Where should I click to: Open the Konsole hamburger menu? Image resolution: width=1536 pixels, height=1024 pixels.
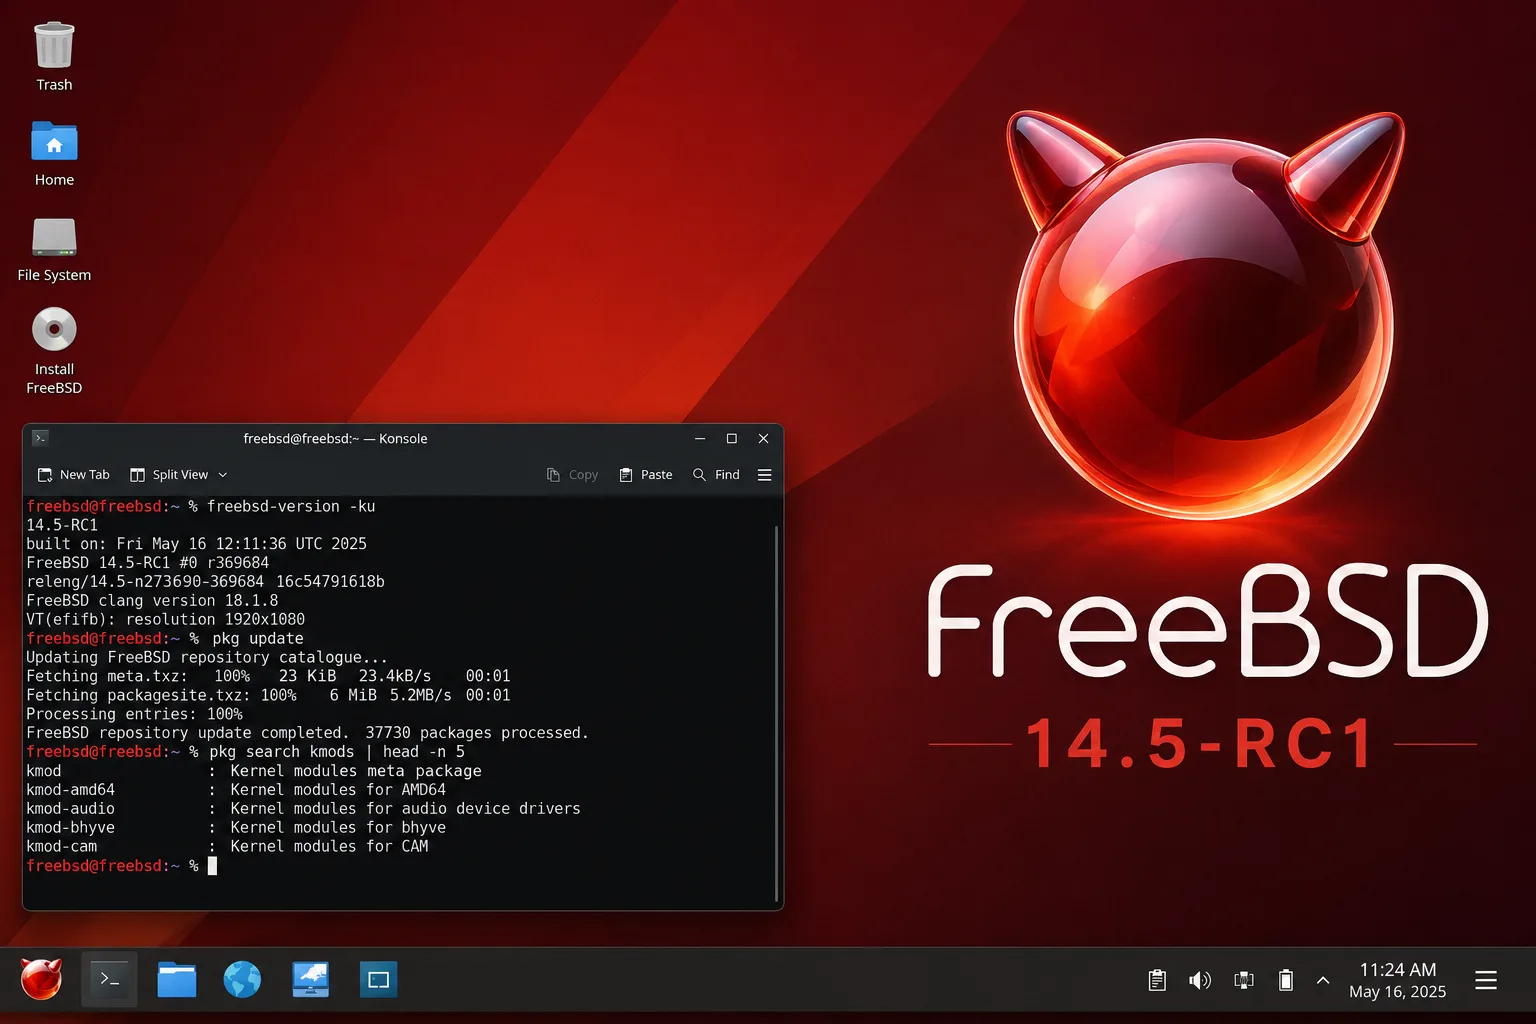(x=765, y=475)
